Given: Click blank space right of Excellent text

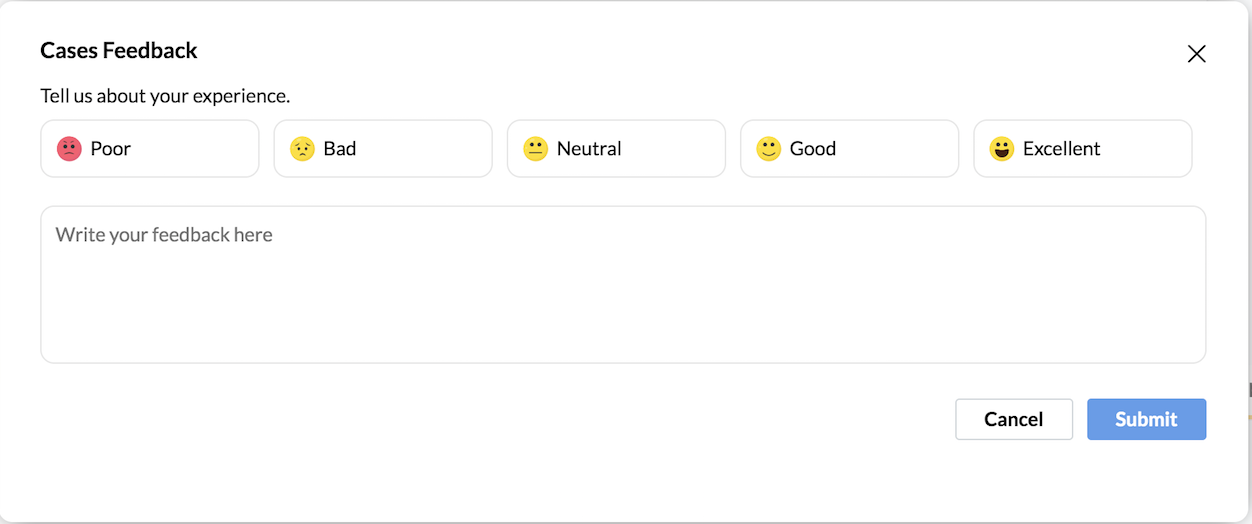Looking at the screenshot, I should (x=1145, y=149).
